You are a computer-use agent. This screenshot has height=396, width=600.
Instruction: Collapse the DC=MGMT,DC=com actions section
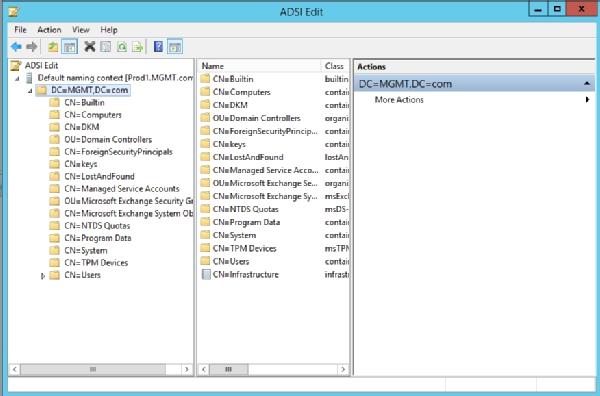coord(587,84)
